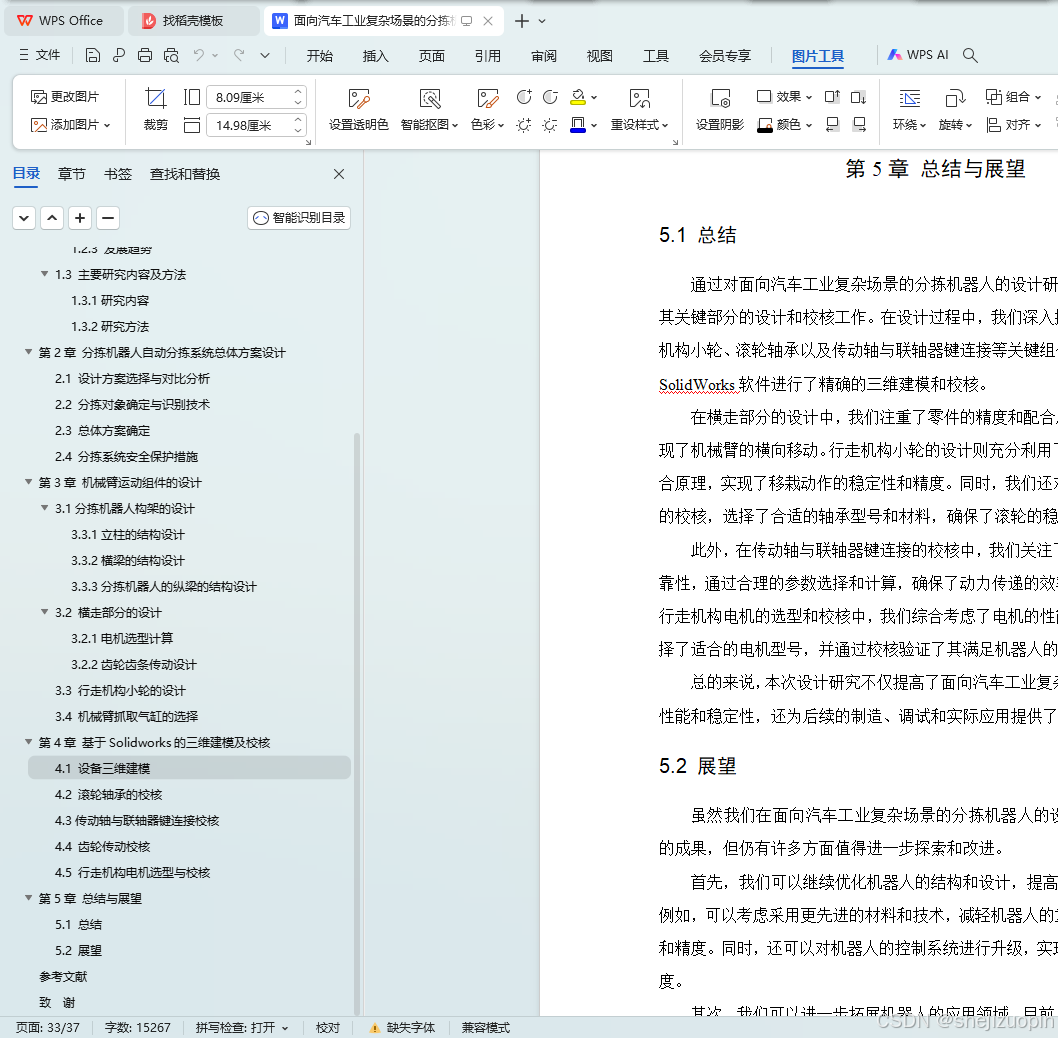Open 环绕 text wrap dropdown

click(x=909, y=110)
